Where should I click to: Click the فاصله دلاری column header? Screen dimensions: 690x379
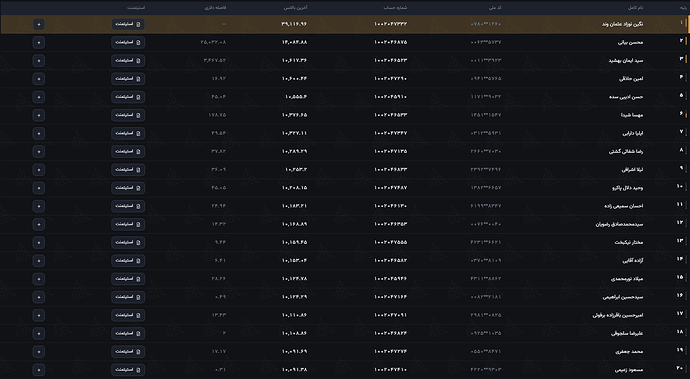point(216,7)
